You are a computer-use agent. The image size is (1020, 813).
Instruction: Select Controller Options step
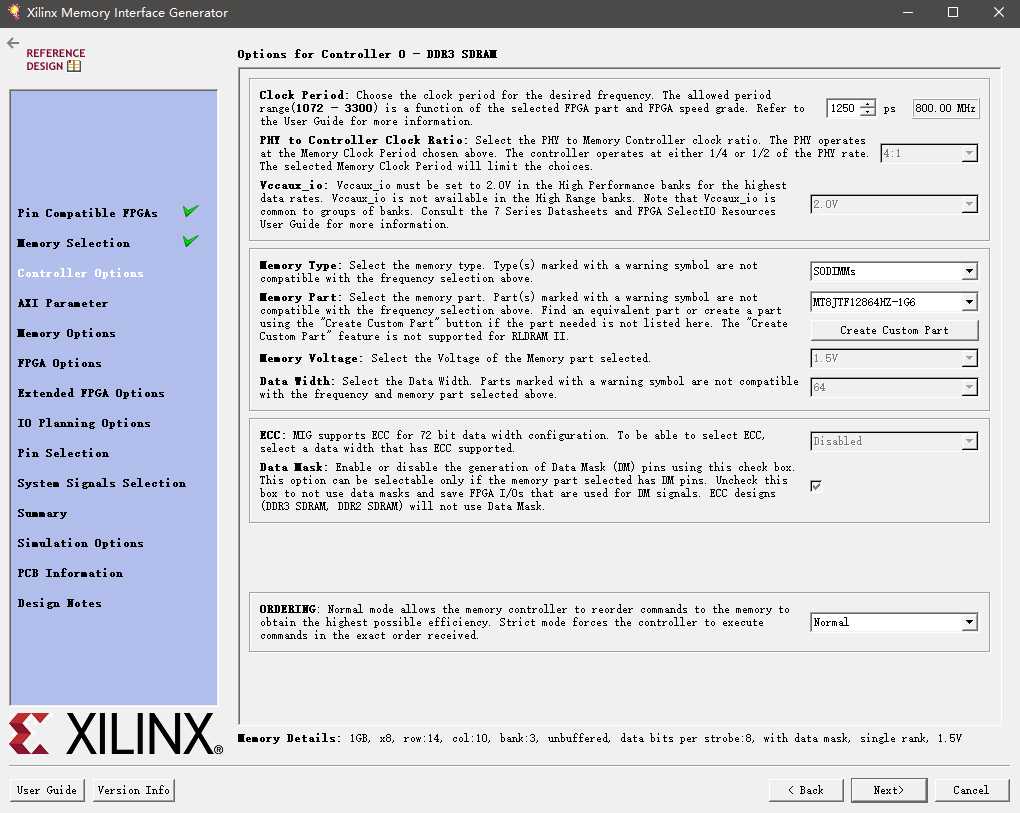[x=80, y=273]
